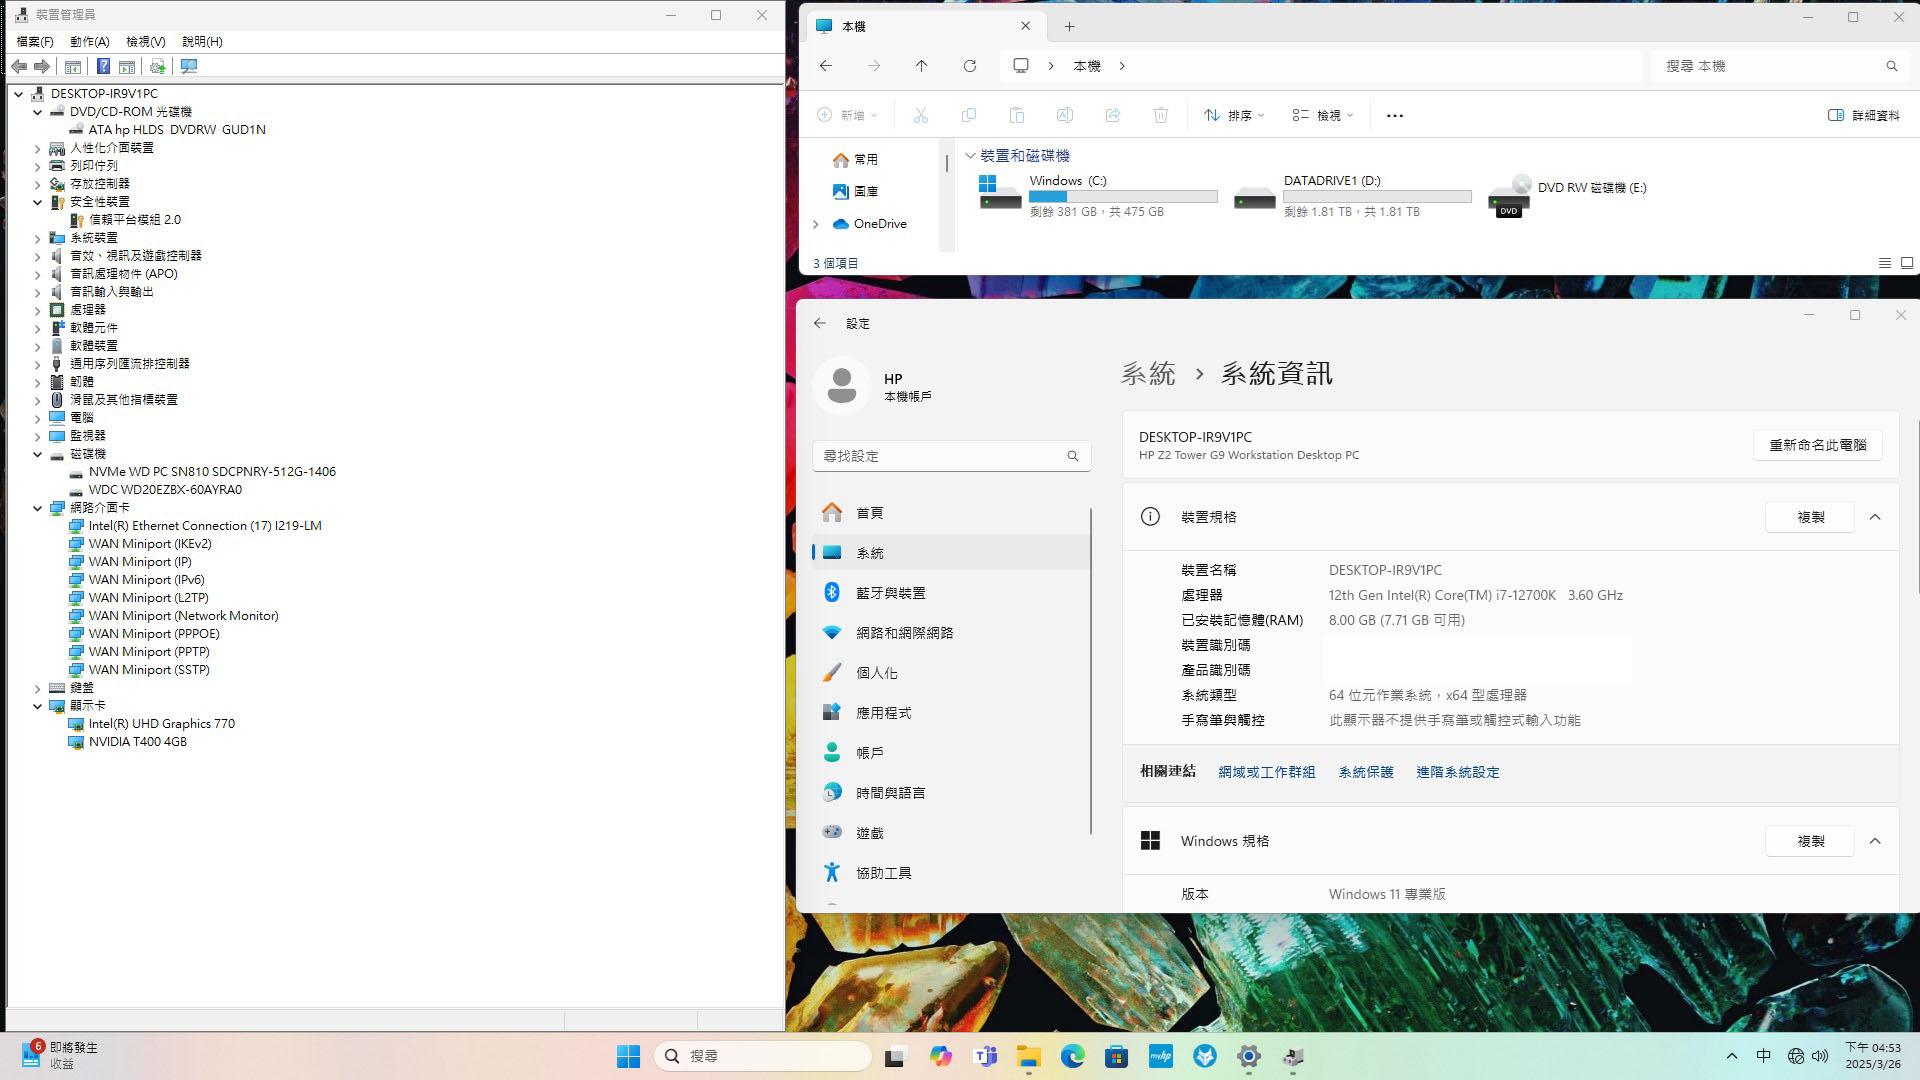The height and width of the screenshot is (1080, 1920).
Task: Open 進階系統設定 link
Action: point(1457,772)
